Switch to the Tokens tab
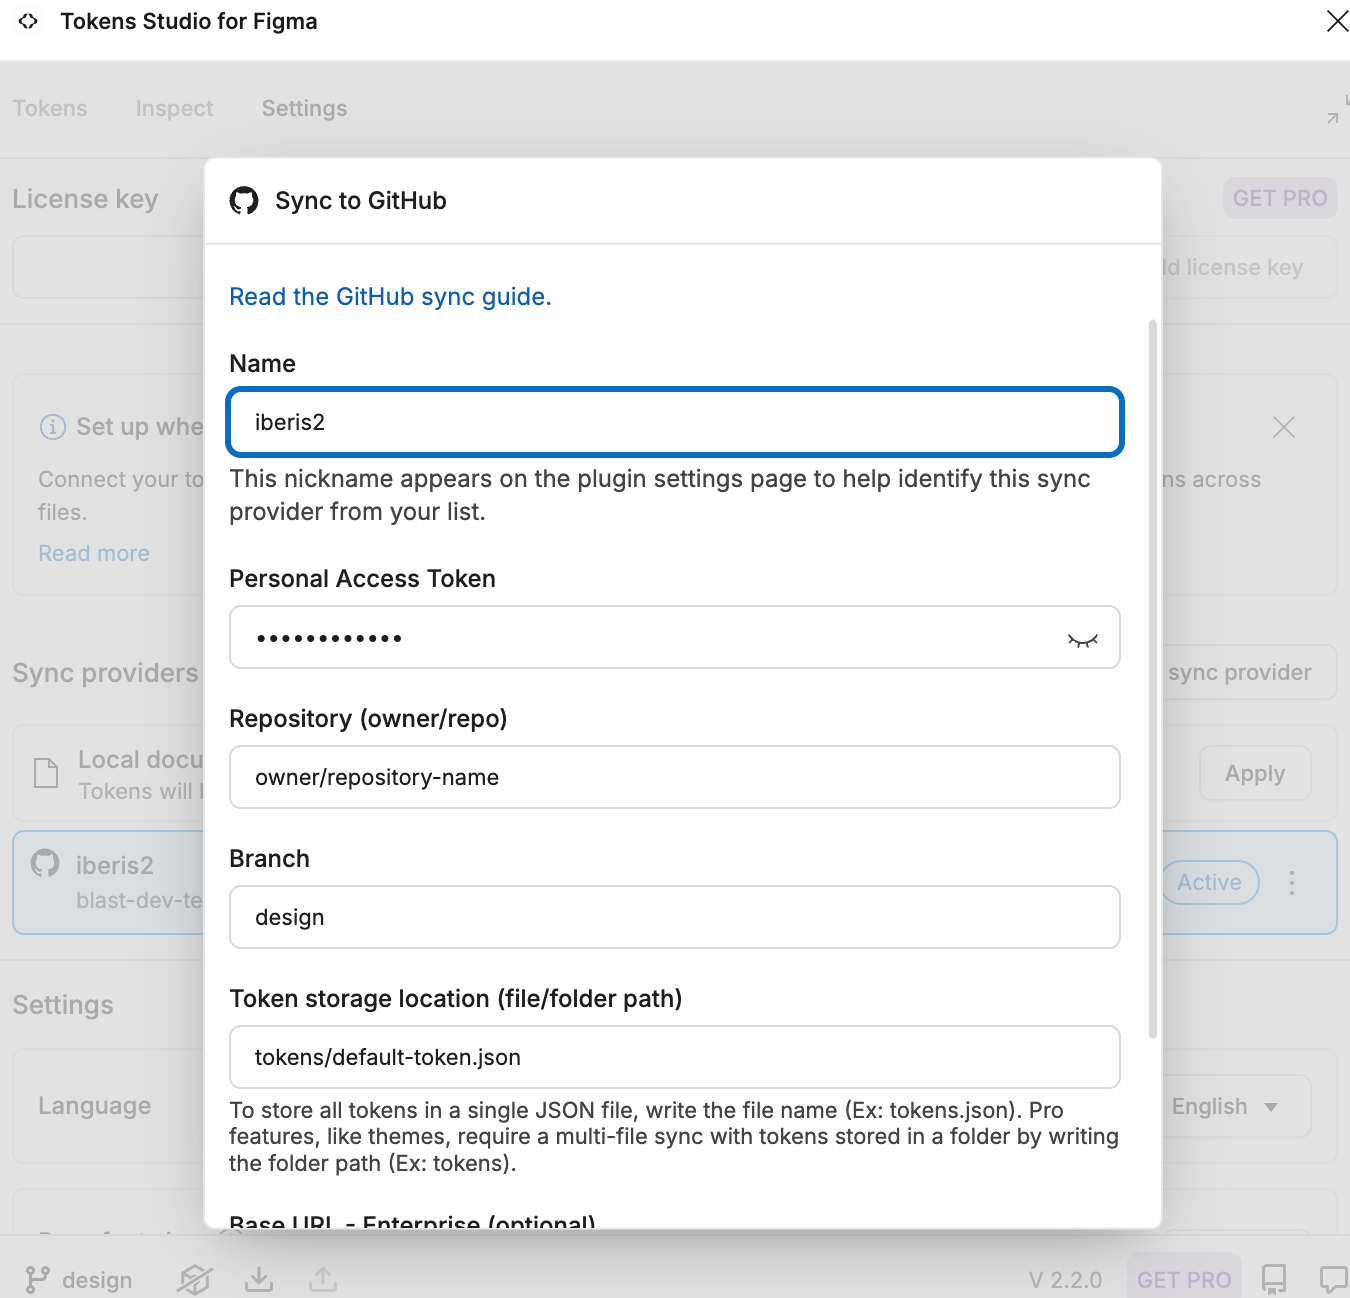The height and width of the screenshot is (1298, 1350). tap(50, 108)
